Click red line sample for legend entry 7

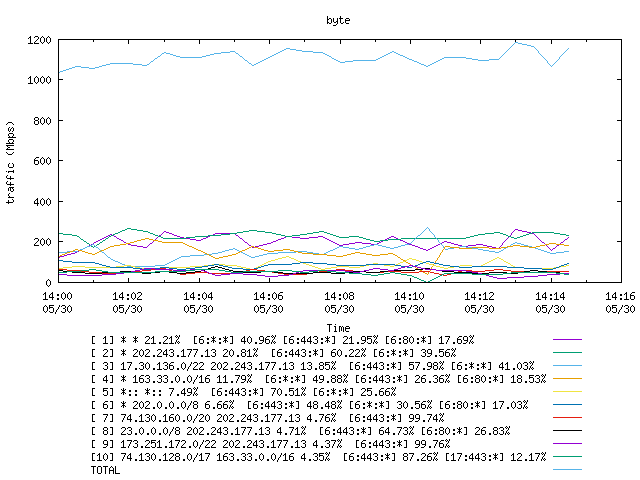[x=567, y=418]
